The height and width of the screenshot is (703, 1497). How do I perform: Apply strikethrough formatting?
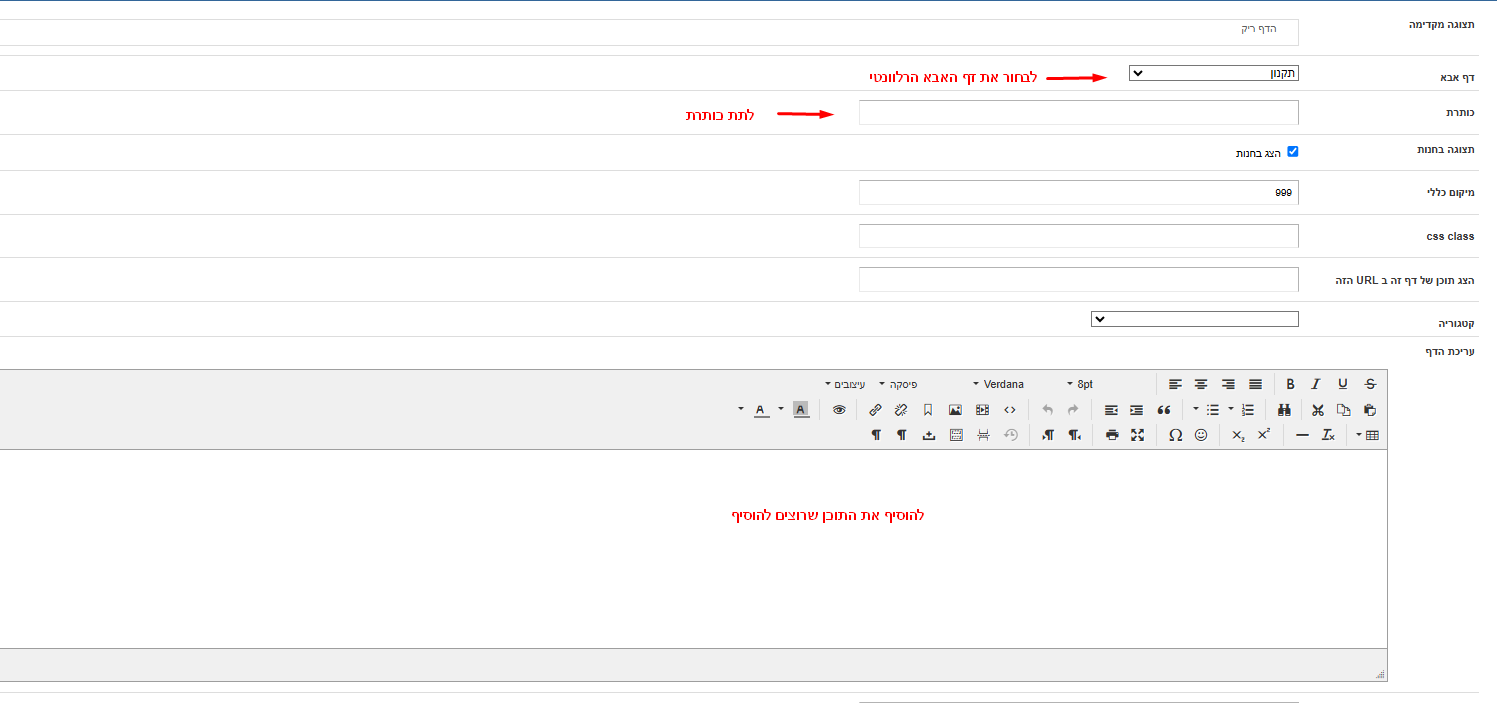[x=1370, y=384]
